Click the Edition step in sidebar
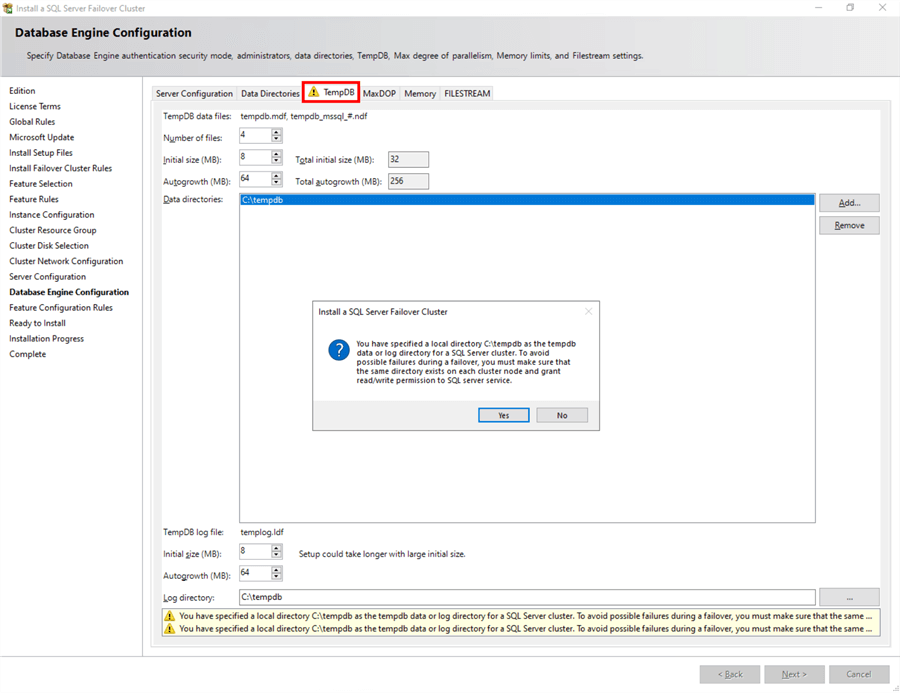 22,91
